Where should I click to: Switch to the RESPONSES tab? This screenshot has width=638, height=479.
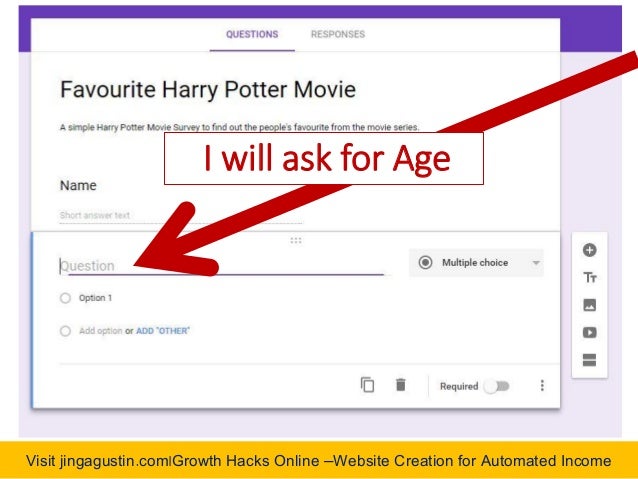coord(338,35)
